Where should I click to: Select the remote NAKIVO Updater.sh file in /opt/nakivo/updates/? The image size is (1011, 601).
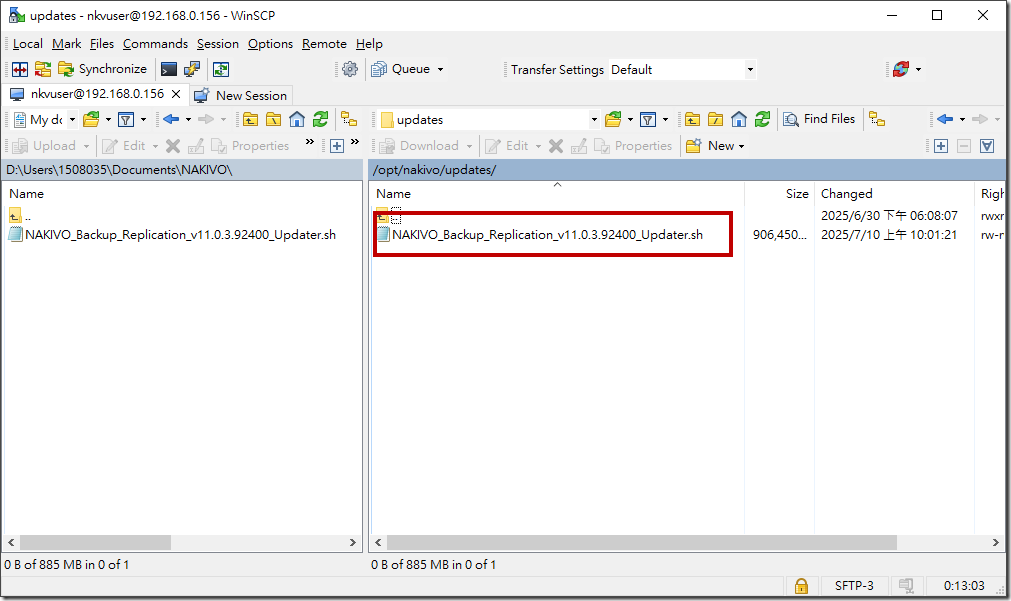[x=540, y=235]
